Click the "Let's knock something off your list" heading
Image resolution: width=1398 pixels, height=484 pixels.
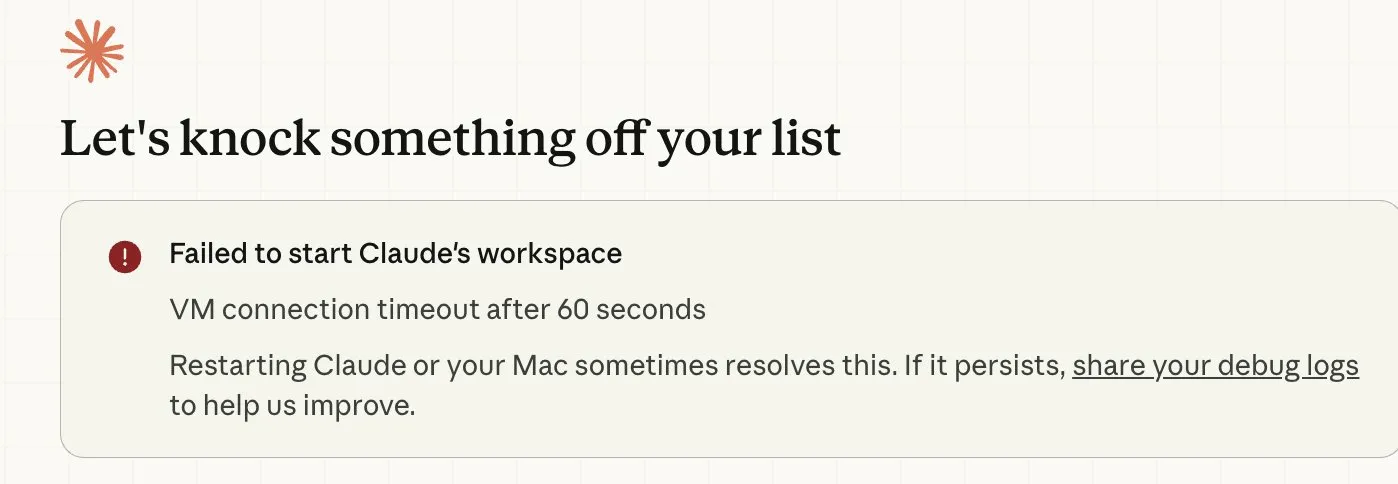450,139
